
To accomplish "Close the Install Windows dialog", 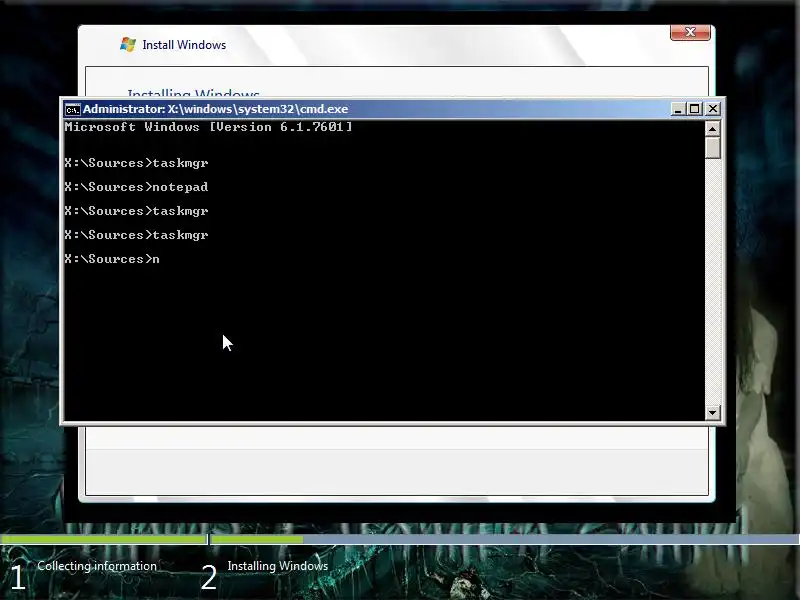I will [690, 32].
